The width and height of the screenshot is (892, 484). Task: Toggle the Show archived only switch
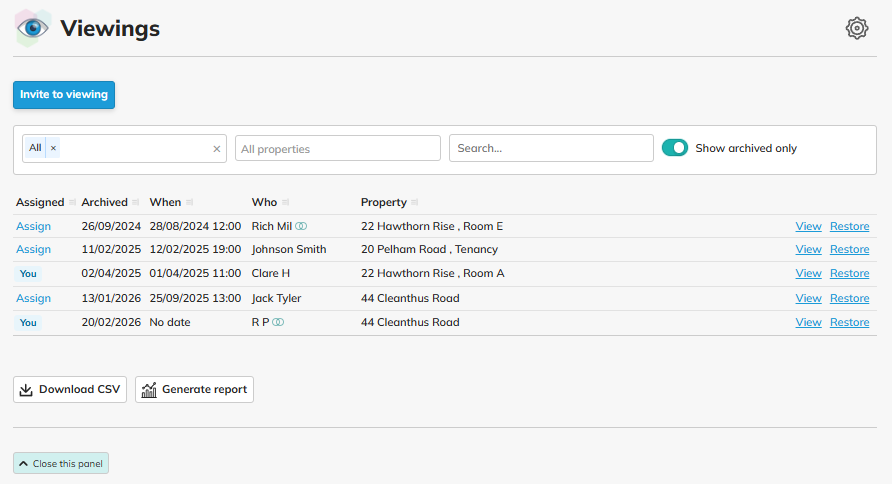click(675, 148)
